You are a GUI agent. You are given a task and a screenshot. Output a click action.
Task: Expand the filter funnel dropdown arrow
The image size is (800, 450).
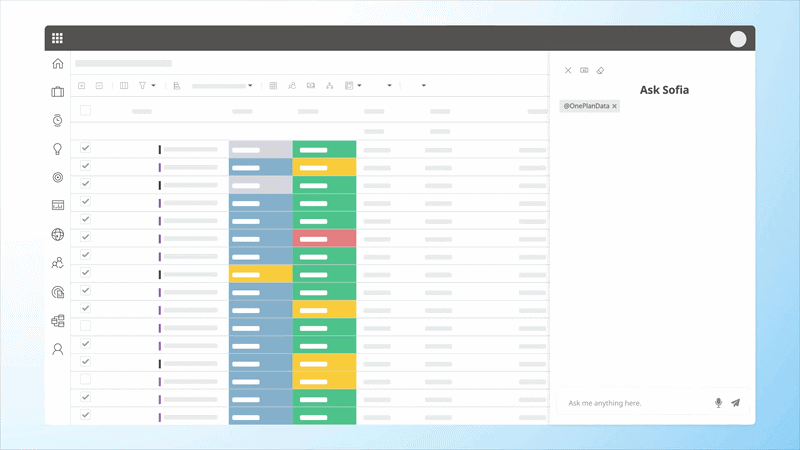[x=153, y=86]
